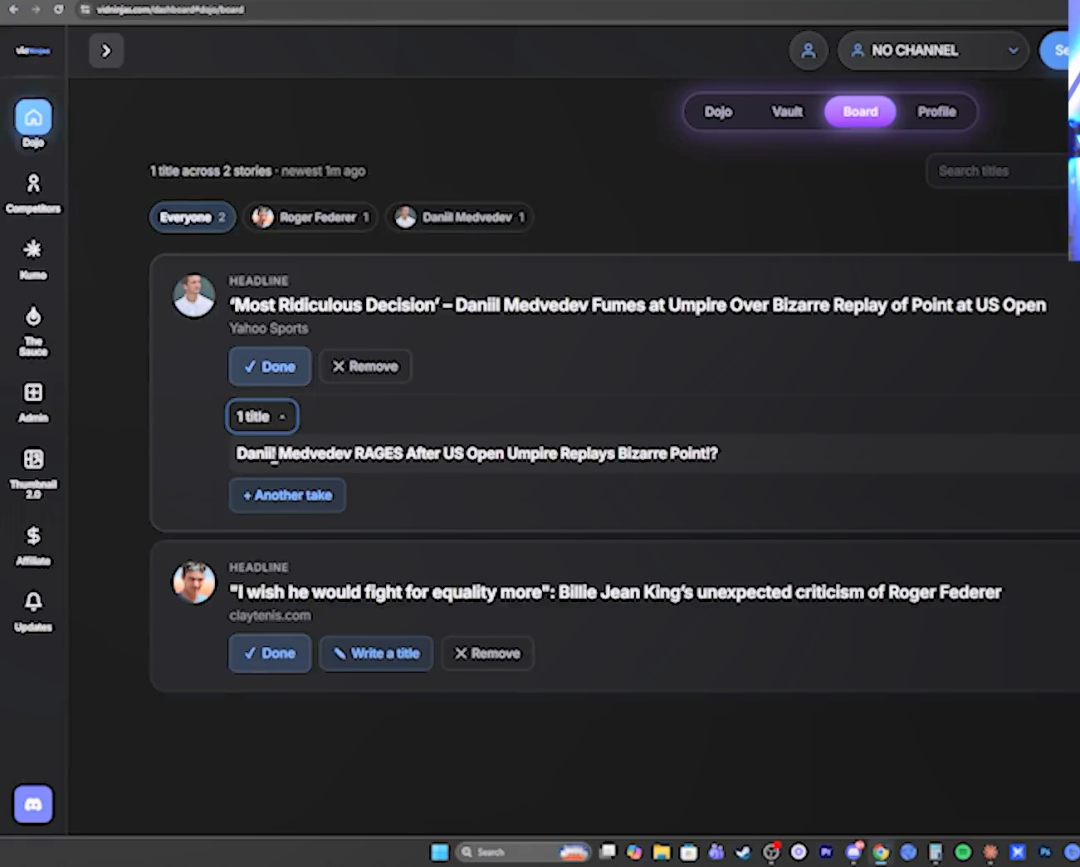Click the Discord button in sidebar
1080x867 pixels.
tap(33, 804)
